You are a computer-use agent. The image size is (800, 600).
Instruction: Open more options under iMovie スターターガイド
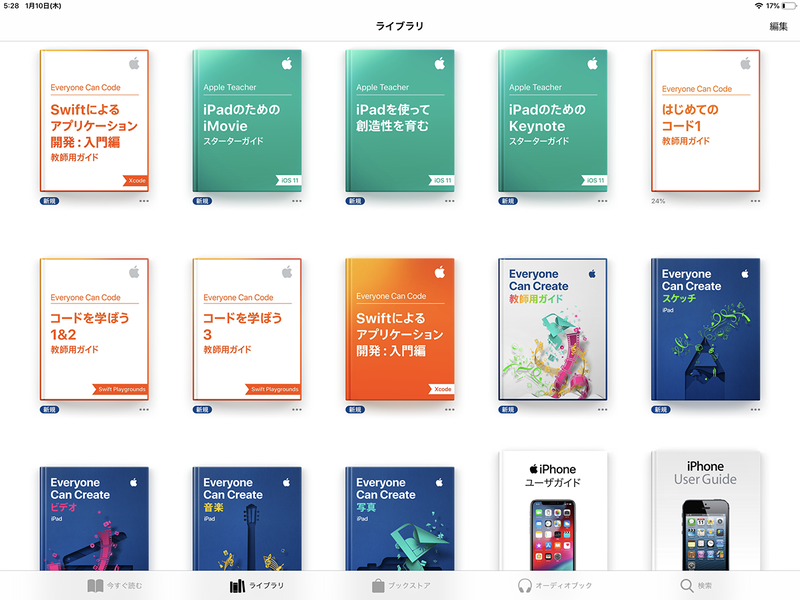296,201
